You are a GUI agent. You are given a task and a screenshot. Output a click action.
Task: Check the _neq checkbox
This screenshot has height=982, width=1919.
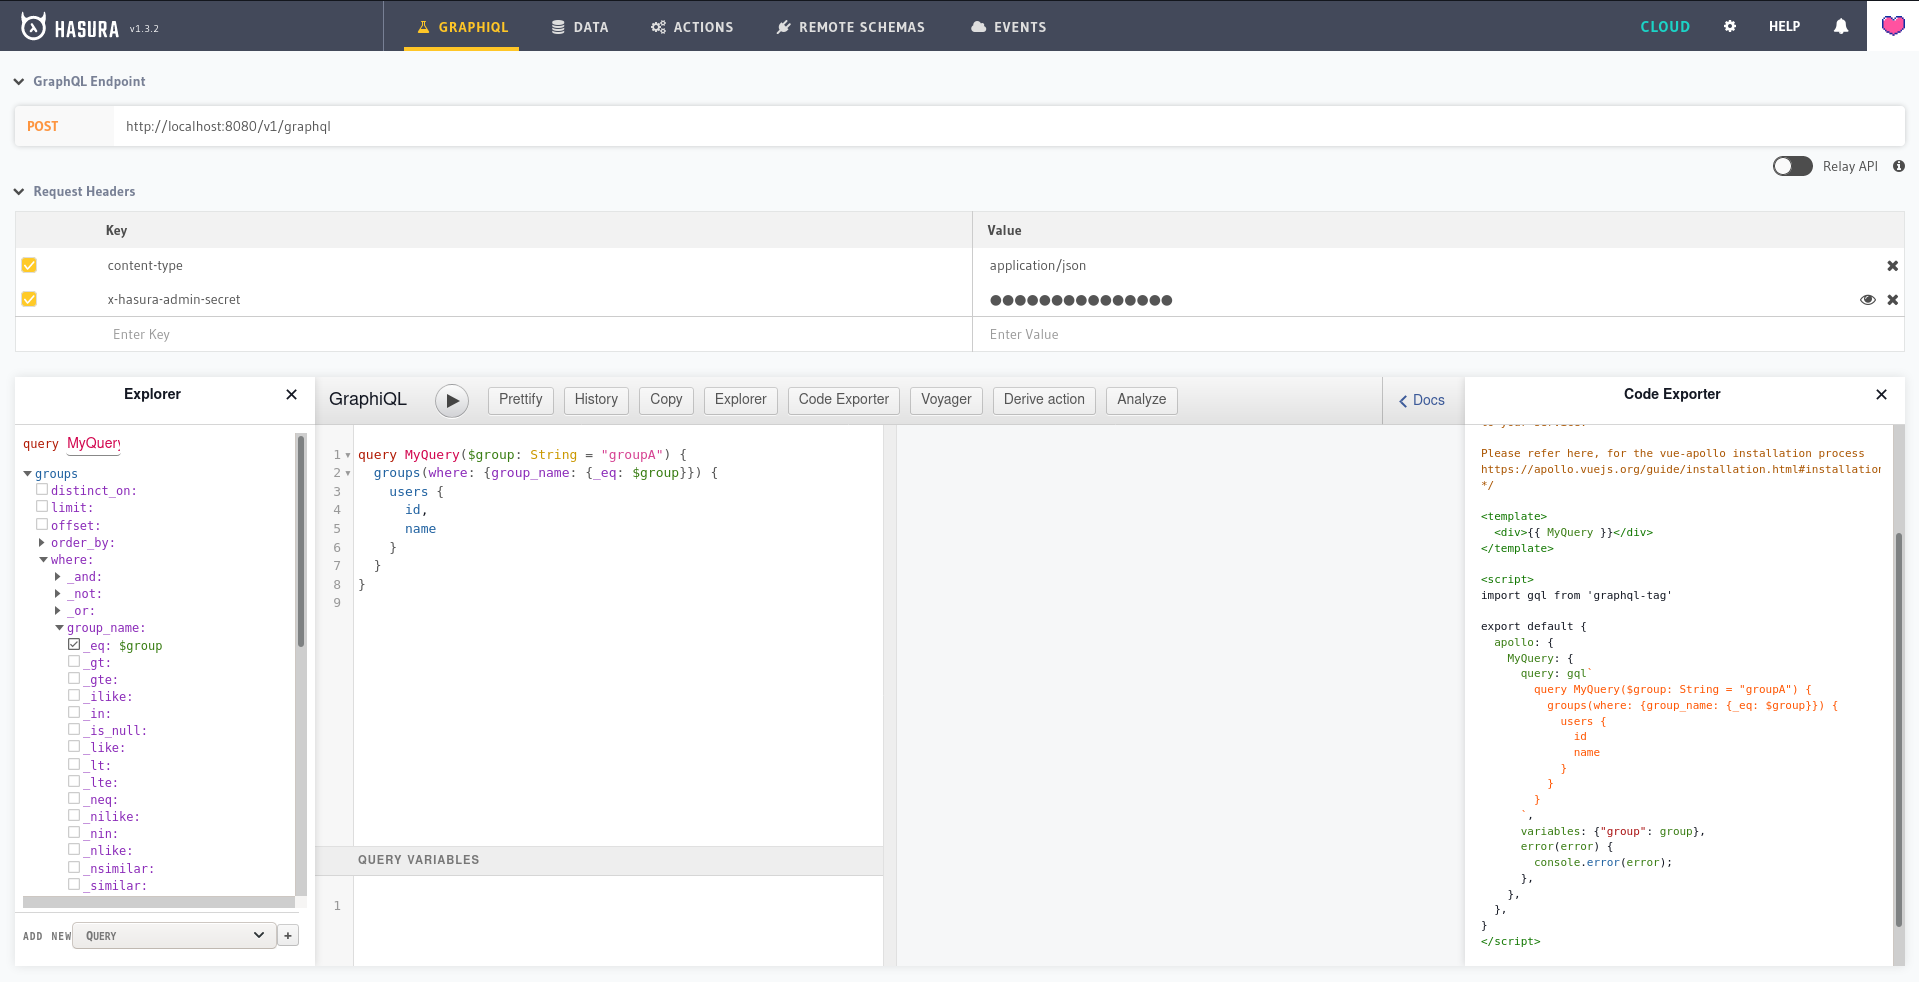(74, 798)
